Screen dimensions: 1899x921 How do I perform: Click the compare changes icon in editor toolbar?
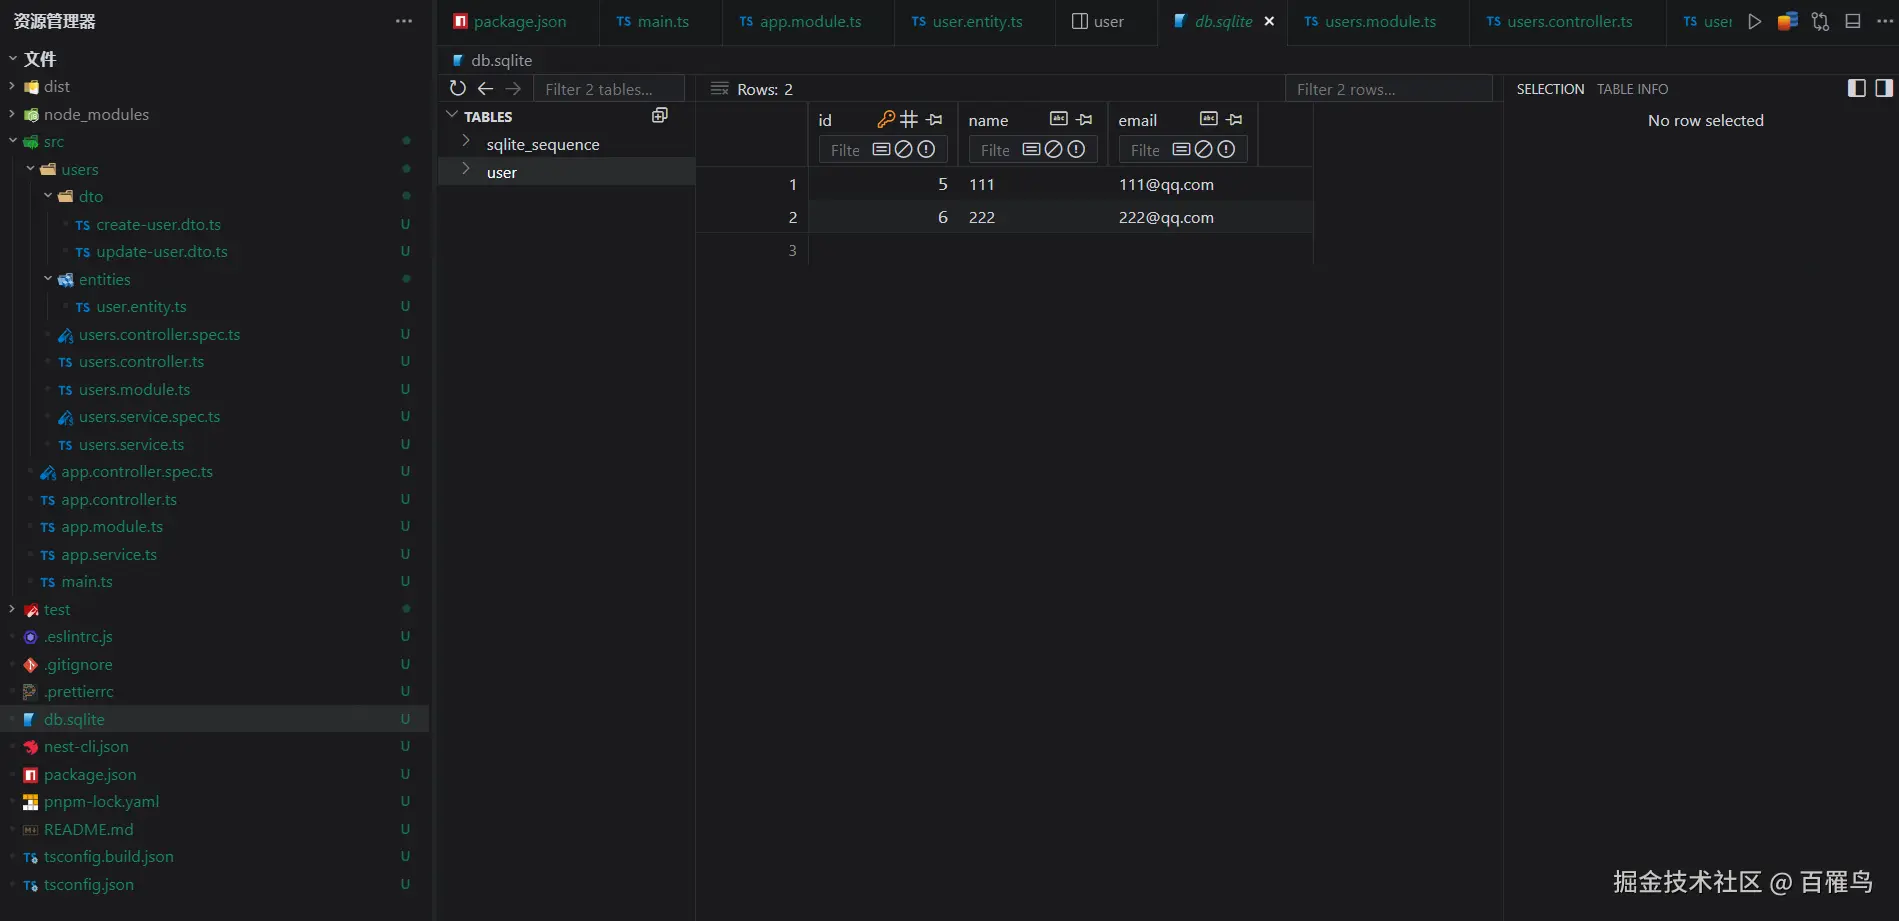pyautogui.click(x=1821, y=21)
